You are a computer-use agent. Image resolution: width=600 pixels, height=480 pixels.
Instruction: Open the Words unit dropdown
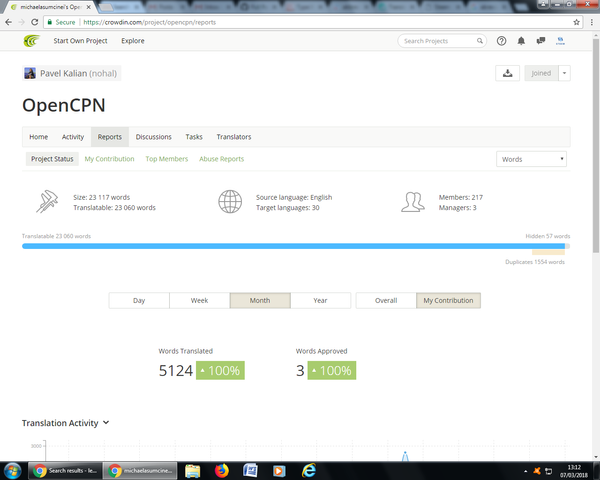click(531, 159)
